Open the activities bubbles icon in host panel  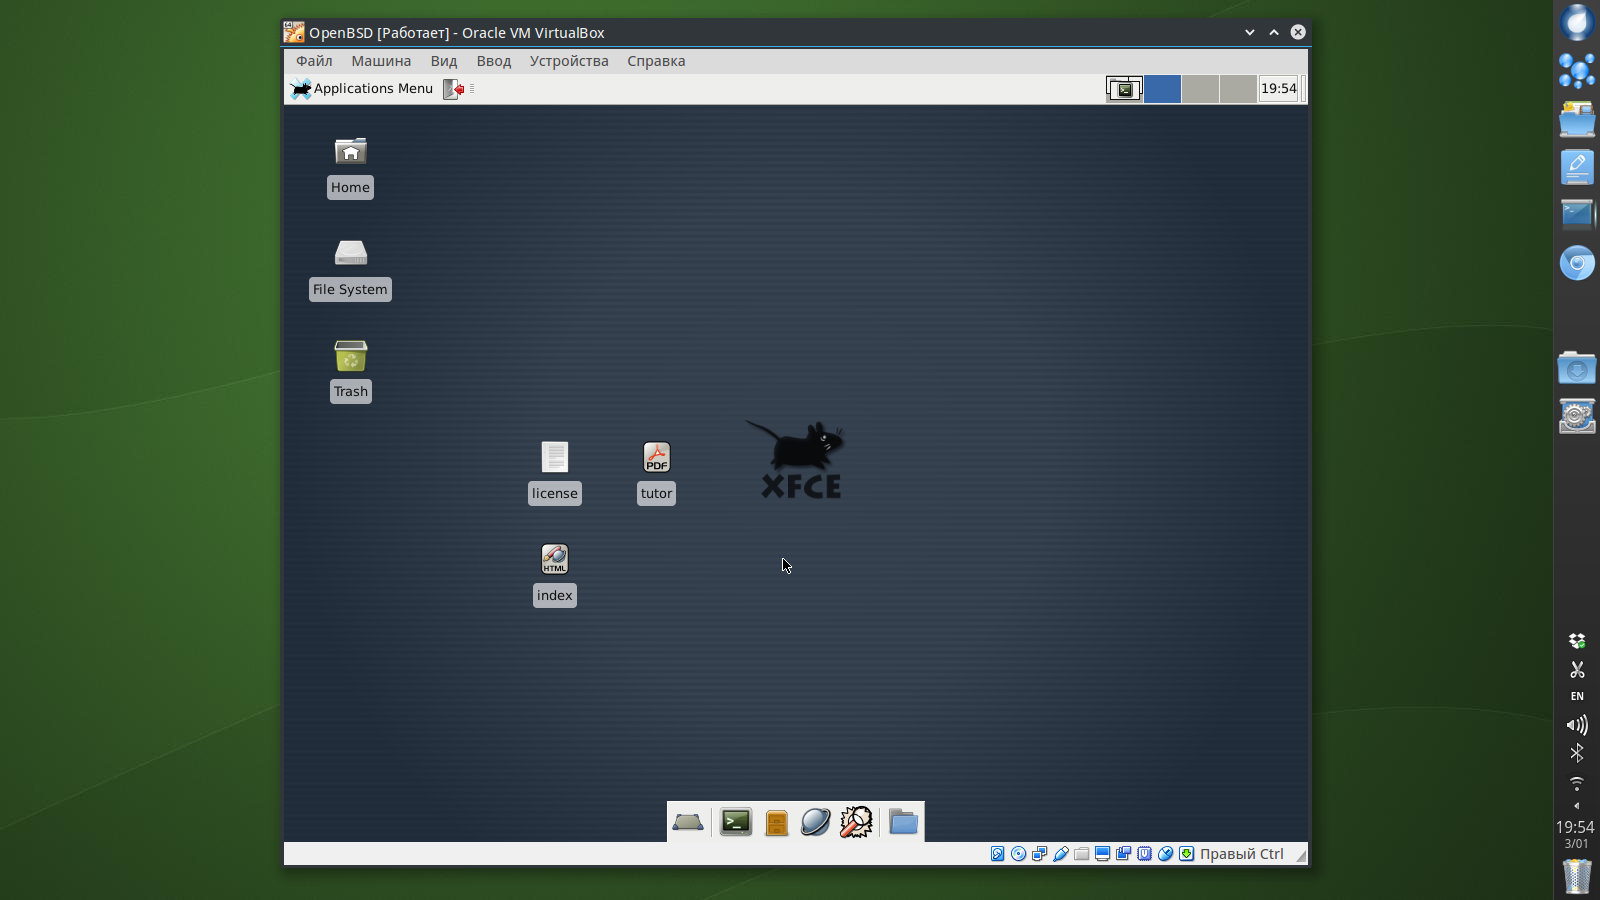(1577, 70)
